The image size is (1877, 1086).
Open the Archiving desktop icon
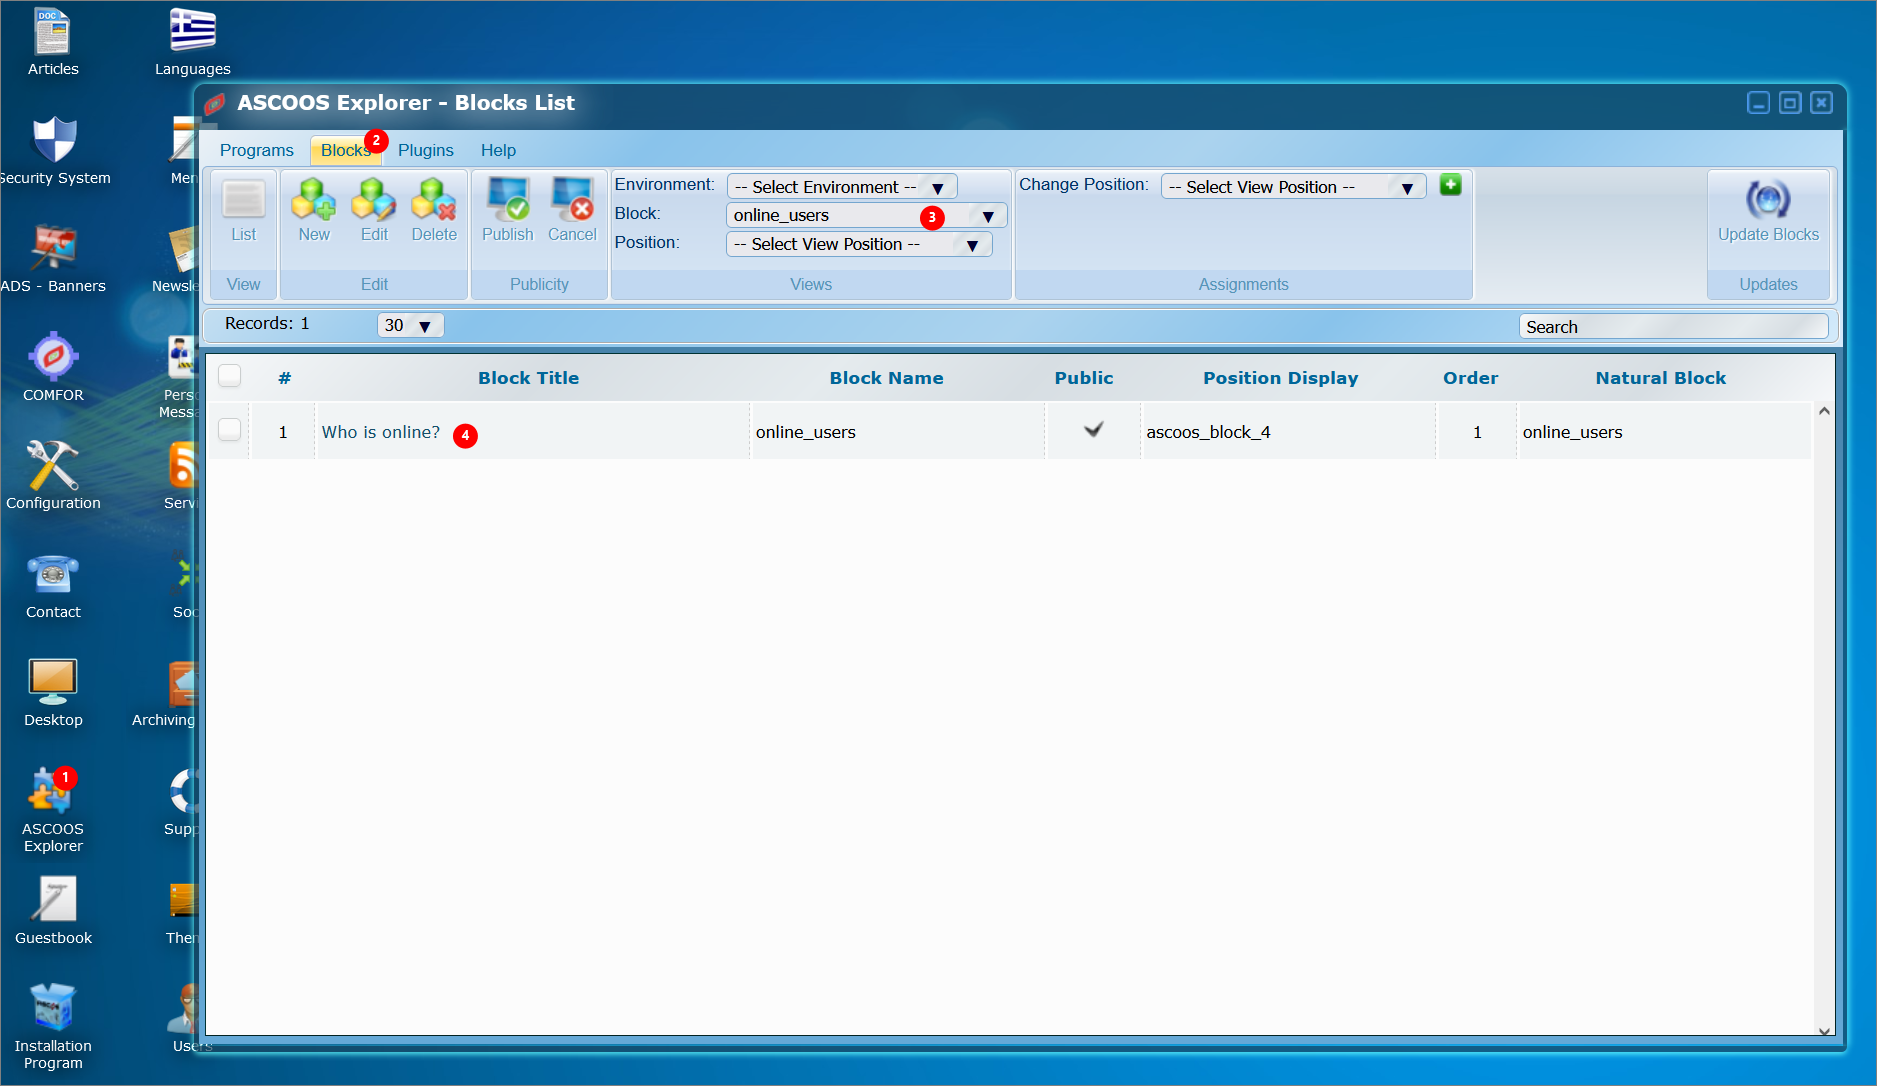165,693
